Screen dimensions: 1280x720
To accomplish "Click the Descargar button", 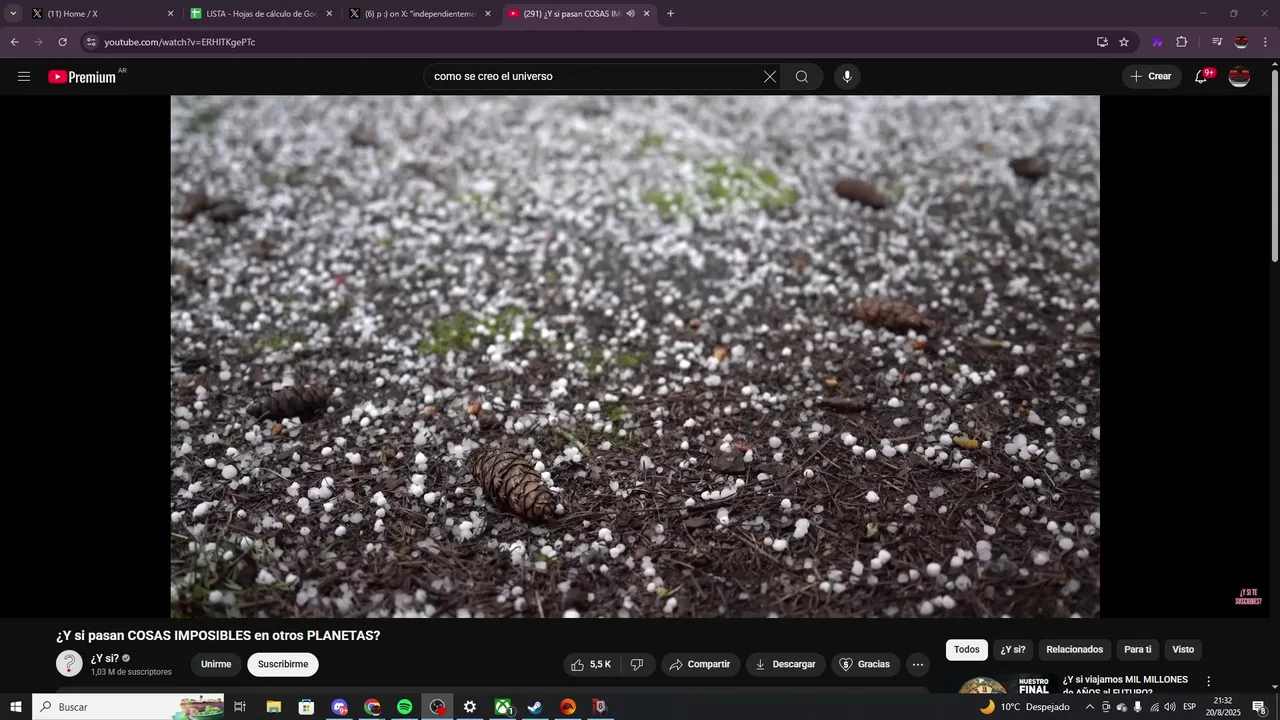I will (x=785, y=664).
